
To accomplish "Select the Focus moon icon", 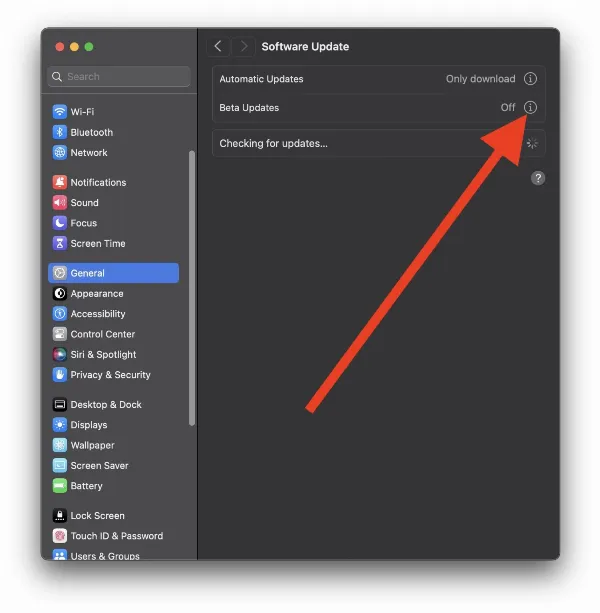I will click(x=59, y=223).
